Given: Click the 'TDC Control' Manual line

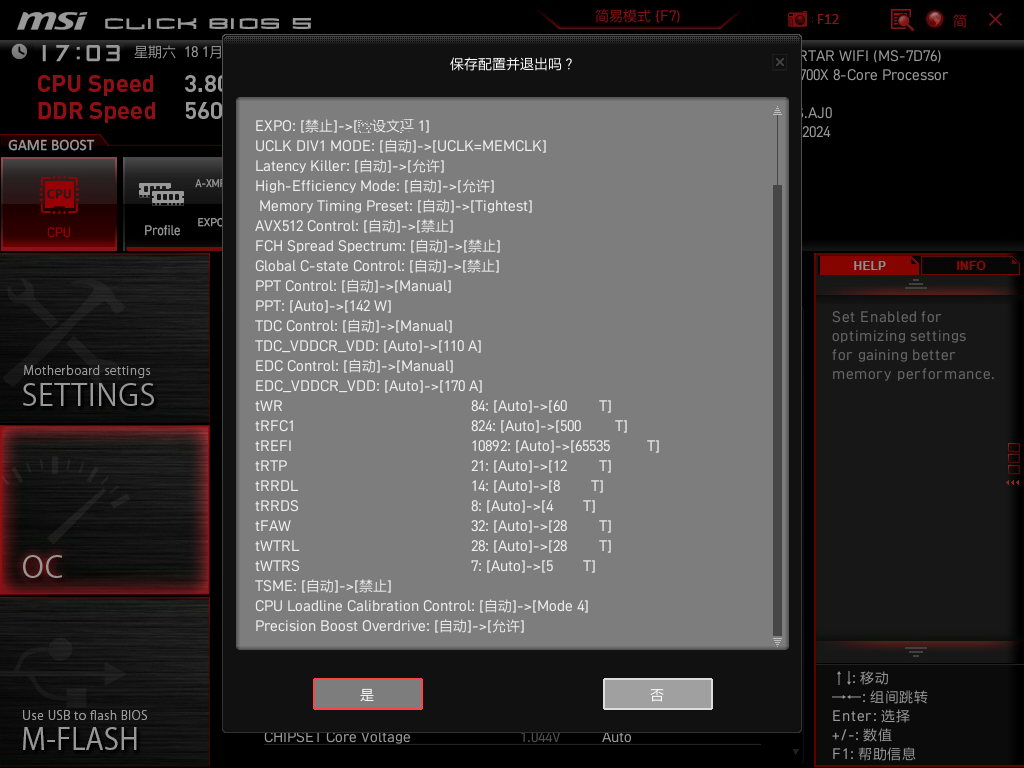Looking at the screenshot, I should (354, 326).
